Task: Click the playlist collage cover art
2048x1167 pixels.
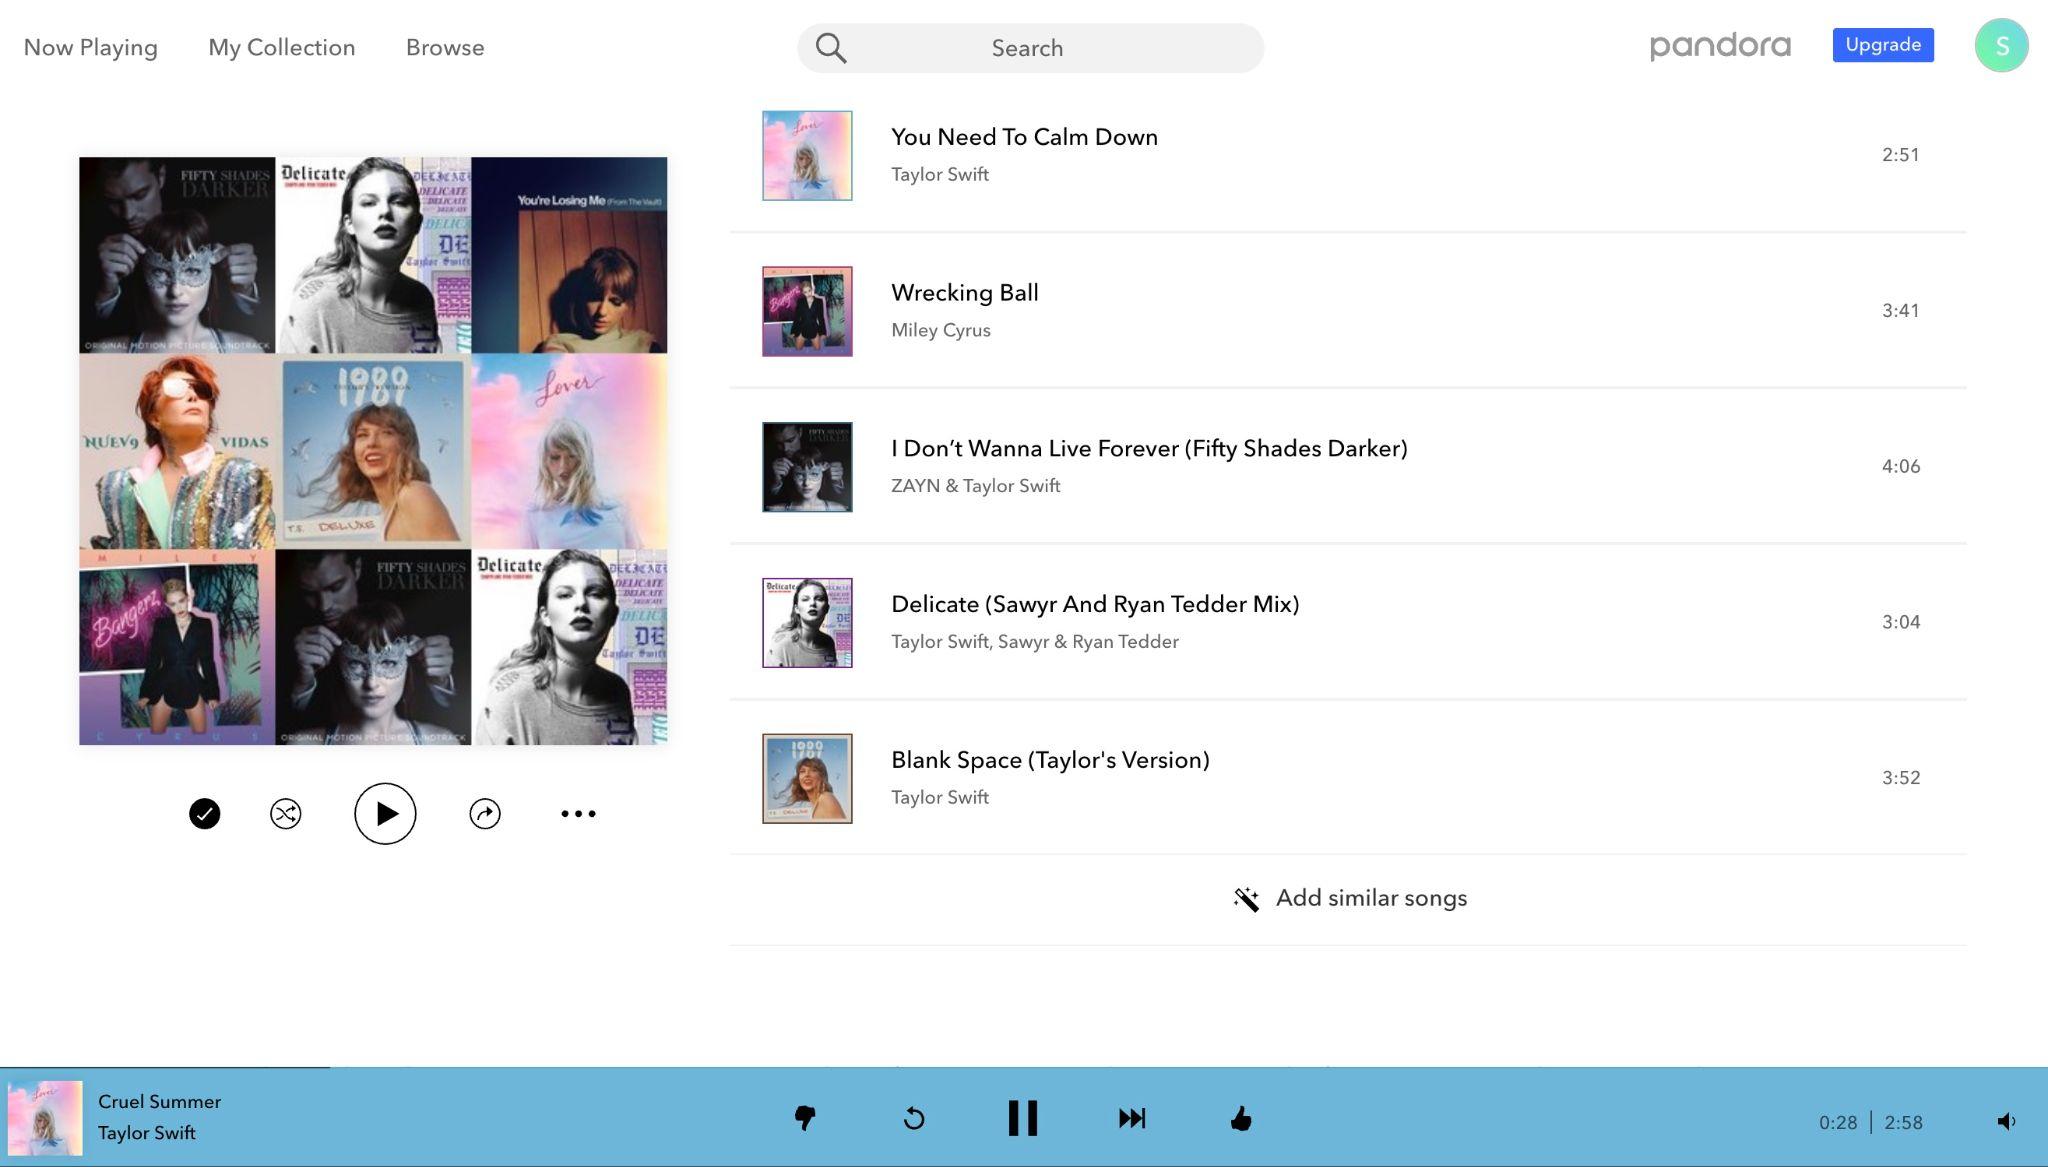Action: coord(373,451)
